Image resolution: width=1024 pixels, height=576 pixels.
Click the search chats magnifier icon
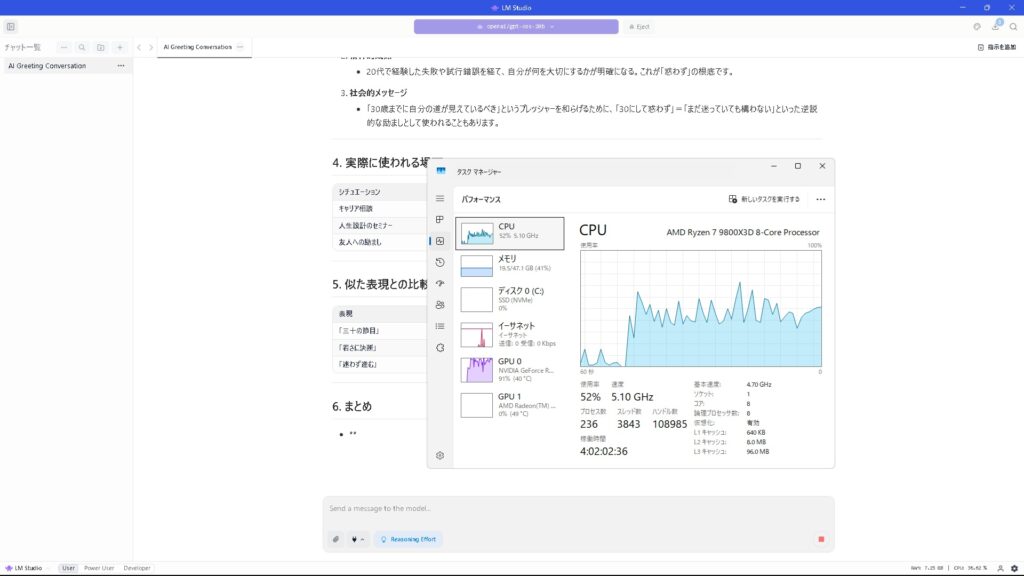pyautogui.click(x=82, y=47)
